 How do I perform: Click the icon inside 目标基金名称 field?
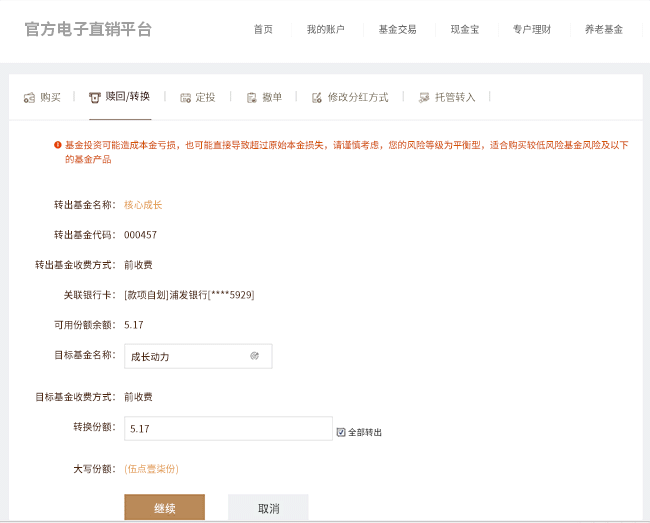point(255,356)
